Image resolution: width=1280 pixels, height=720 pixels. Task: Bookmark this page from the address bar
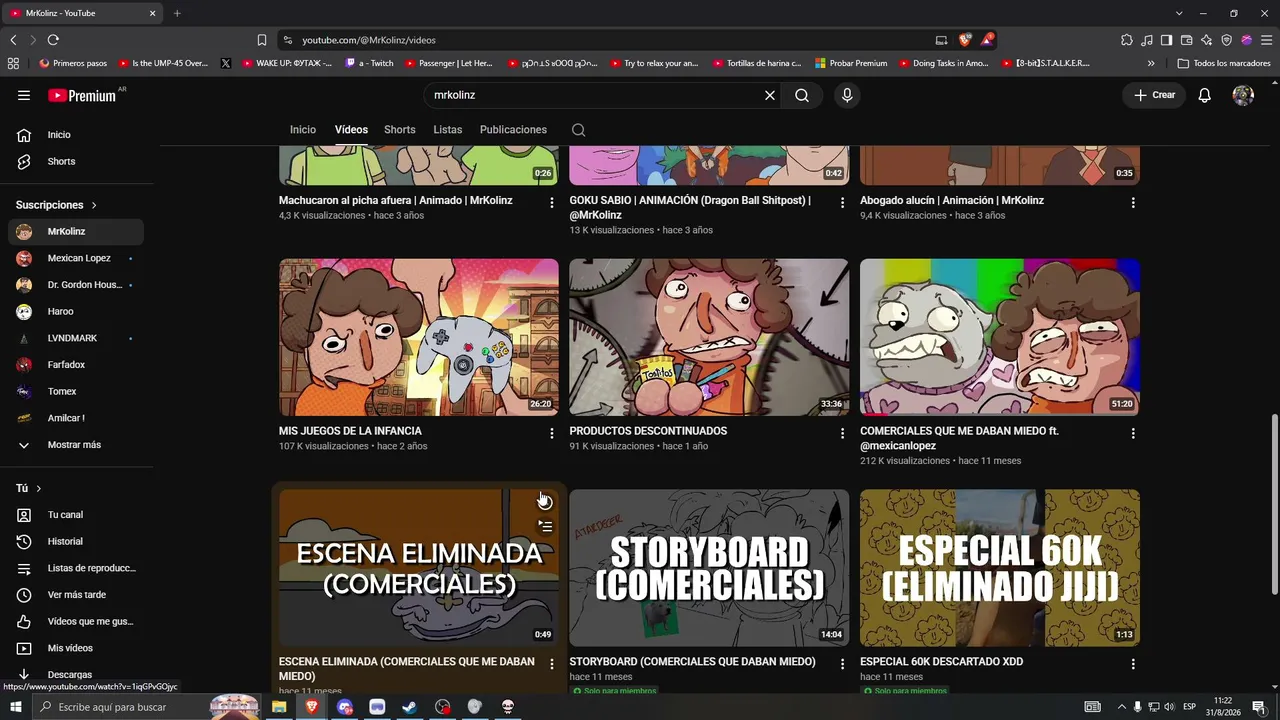(262, 40)
